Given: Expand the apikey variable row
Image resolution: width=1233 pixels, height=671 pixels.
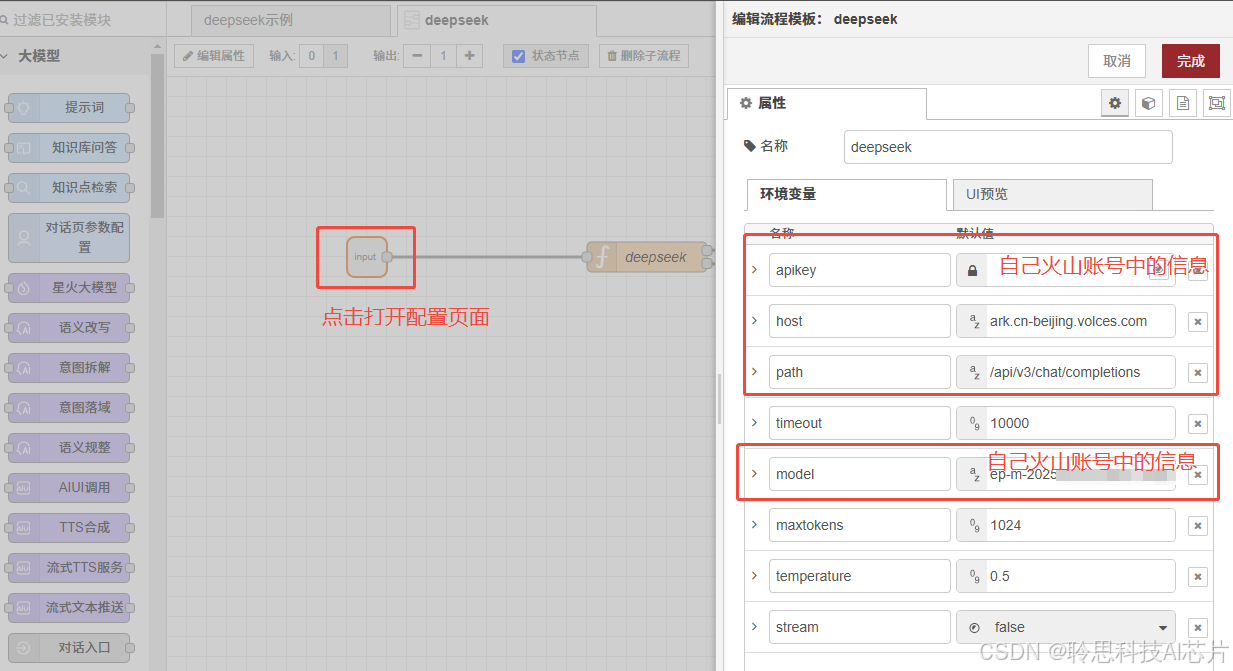Looking at the screenshot, I should [x=754, y=270].
